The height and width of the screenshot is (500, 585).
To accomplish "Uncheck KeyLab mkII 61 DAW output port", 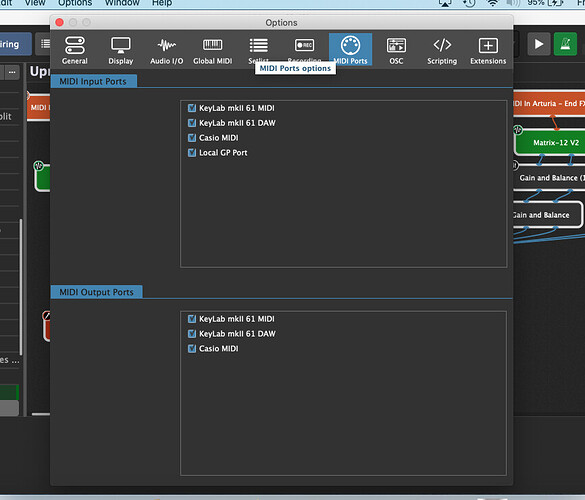I will point(192,334).
